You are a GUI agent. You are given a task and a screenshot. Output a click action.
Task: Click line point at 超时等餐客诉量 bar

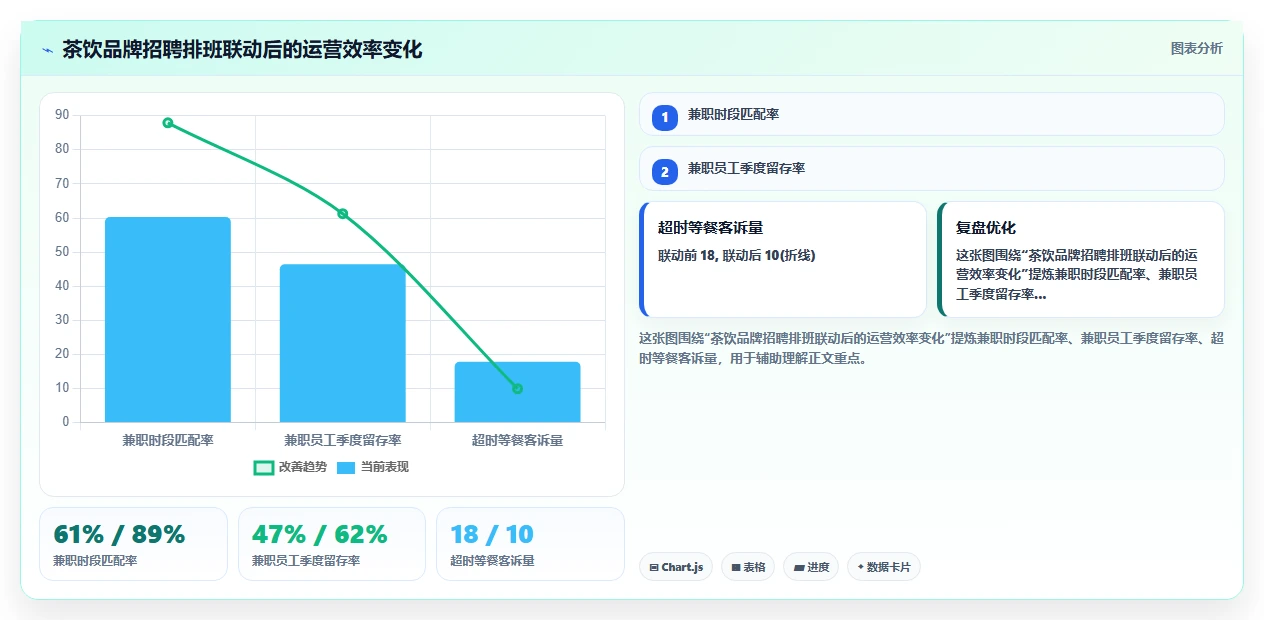point(517,389)
